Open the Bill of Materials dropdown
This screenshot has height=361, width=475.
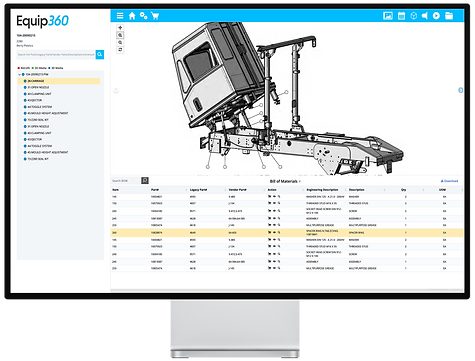285,181
